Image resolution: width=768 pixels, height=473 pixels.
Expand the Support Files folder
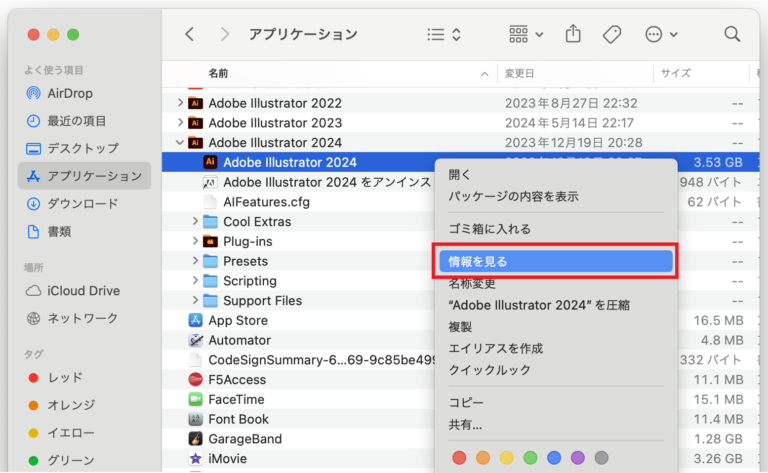tap(194, 300)
